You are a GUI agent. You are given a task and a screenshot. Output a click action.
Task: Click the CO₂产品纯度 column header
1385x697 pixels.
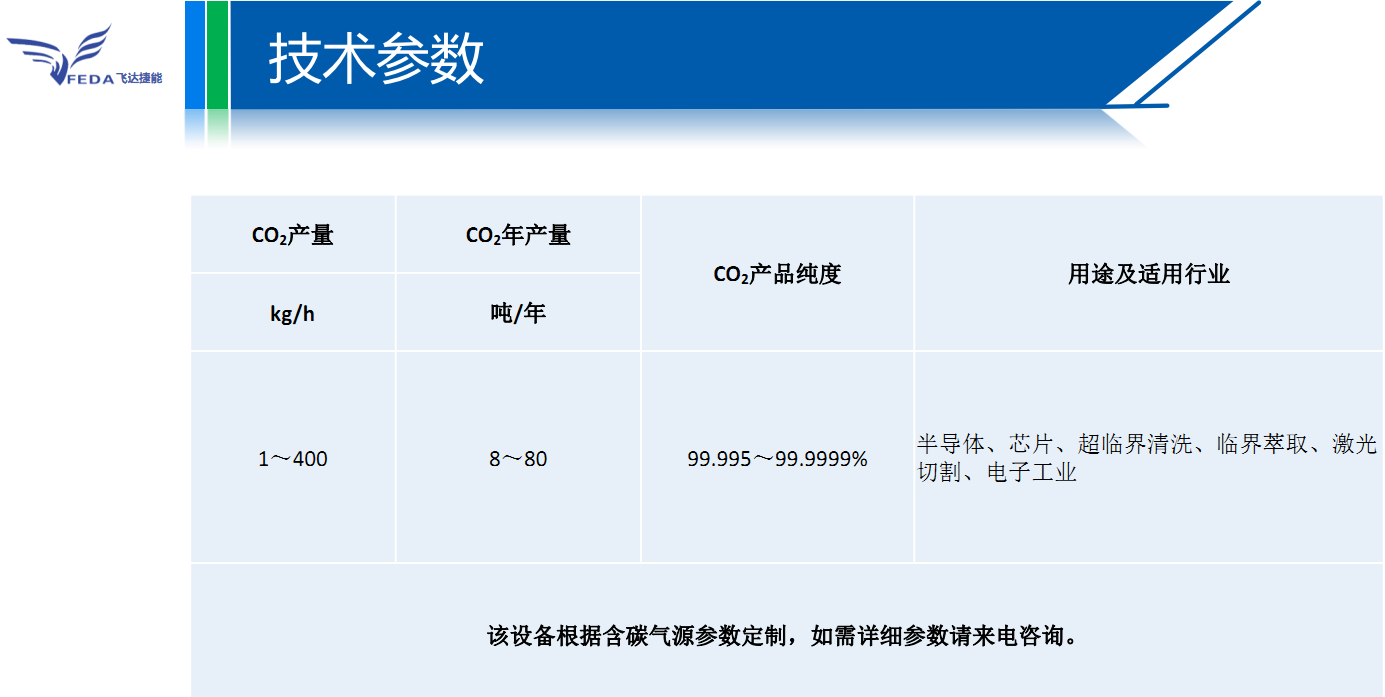(x=777, y=275)
